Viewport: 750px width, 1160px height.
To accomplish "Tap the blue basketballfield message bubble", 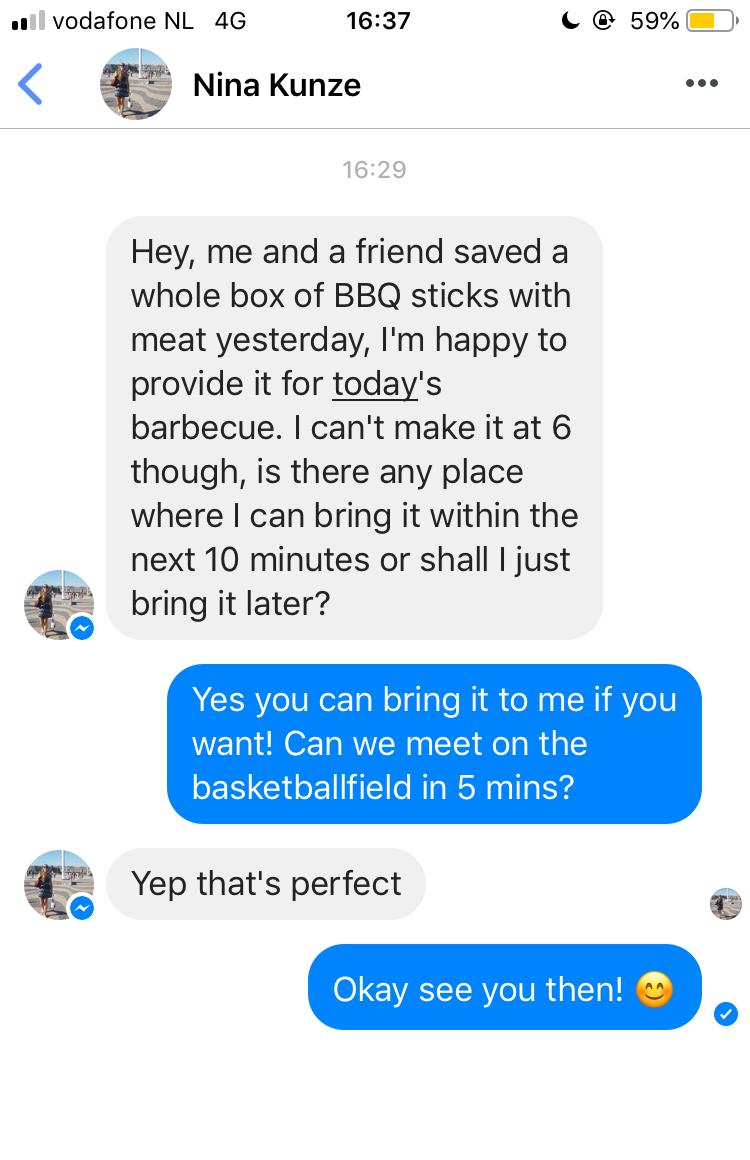I will [x=434, y=744].
